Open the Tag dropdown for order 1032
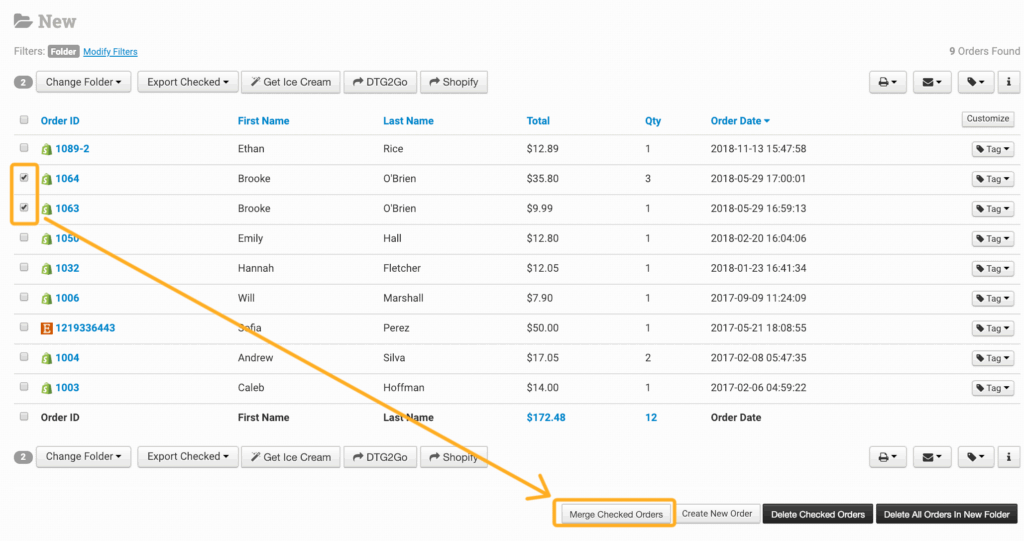This screenshot has width=1024, height=541. [992, 268]
